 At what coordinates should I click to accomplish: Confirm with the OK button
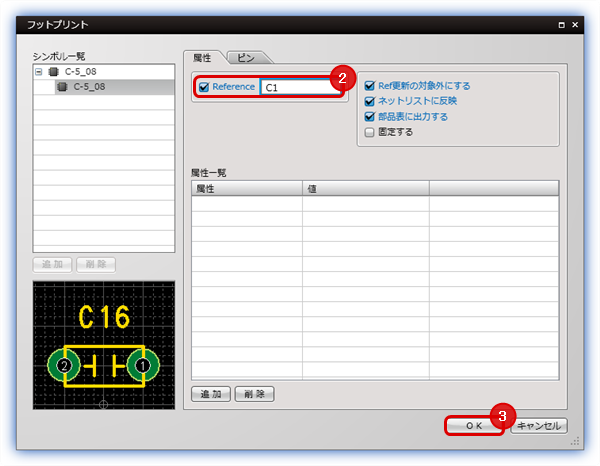474,425
